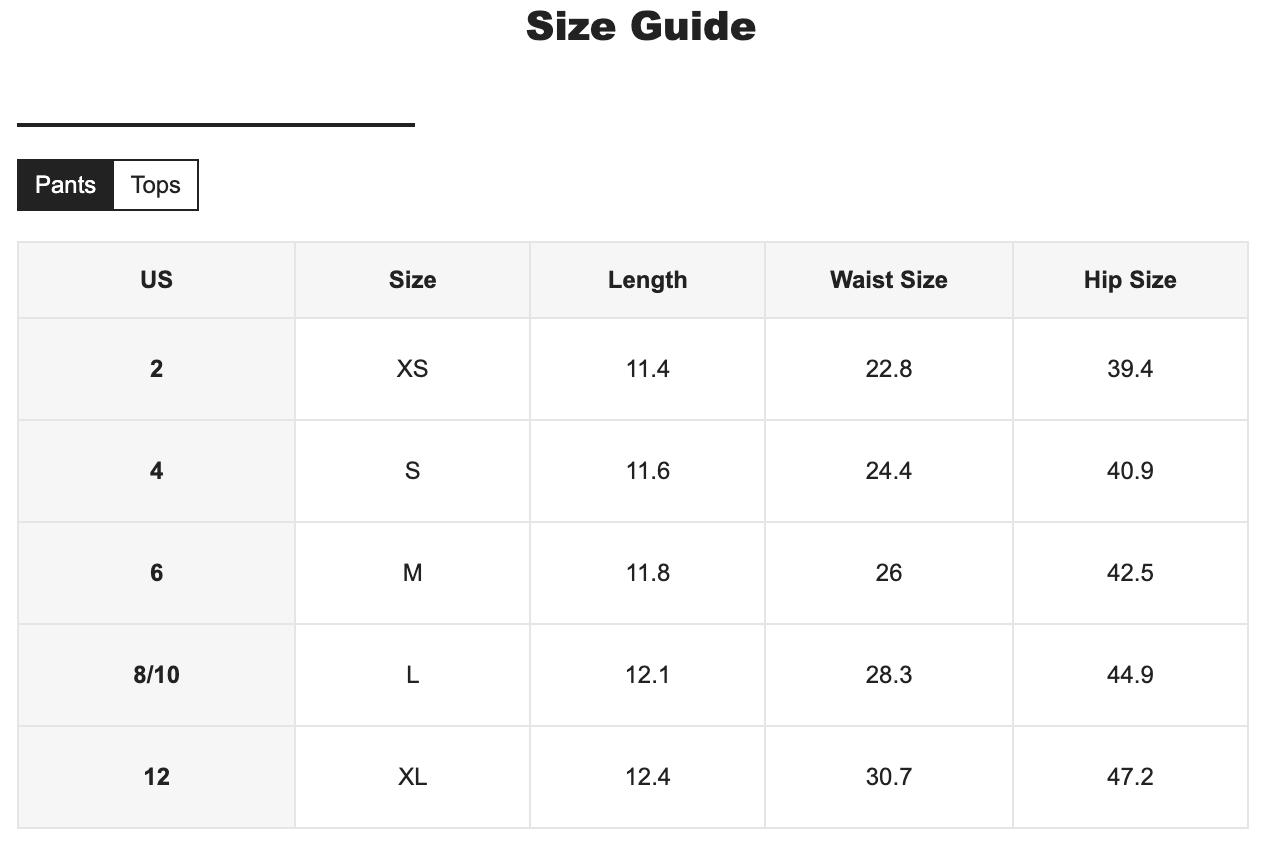1277x848 pixels.
Task: Open the Tops size tab
Action: click(156, 185)
